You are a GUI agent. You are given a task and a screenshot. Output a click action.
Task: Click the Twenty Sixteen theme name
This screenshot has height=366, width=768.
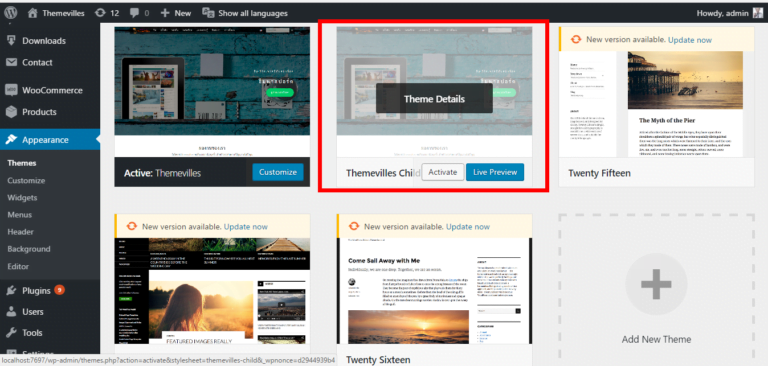[378, 360]
